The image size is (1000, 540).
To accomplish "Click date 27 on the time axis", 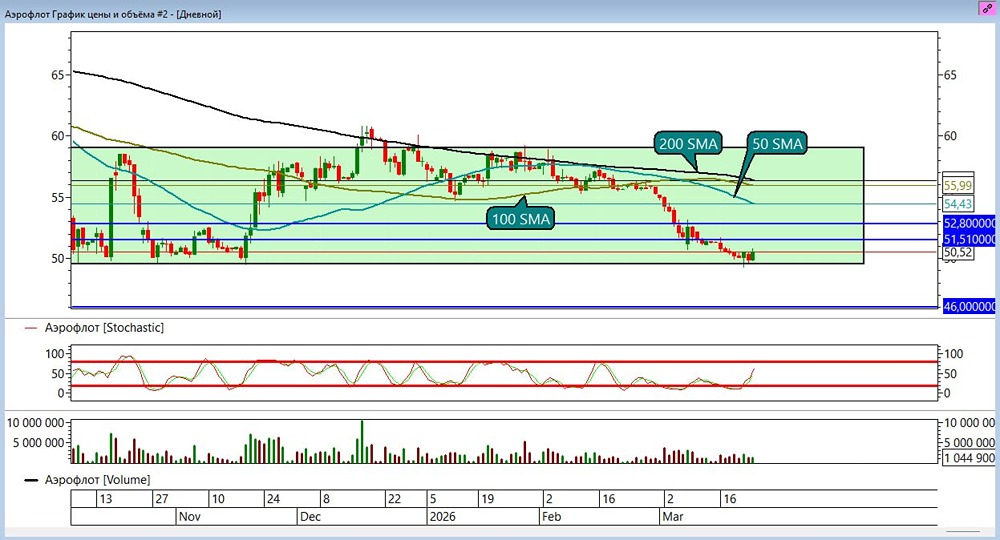I will coord(162,499).
